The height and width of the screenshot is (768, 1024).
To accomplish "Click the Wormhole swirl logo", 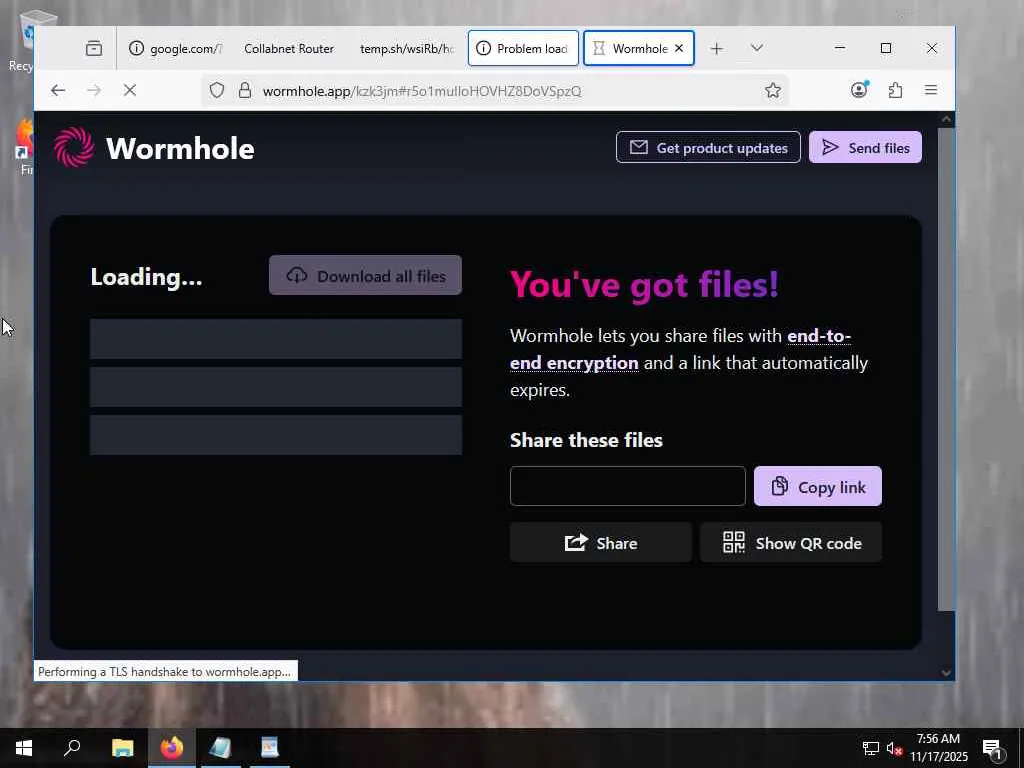I will tap(74, 148).
